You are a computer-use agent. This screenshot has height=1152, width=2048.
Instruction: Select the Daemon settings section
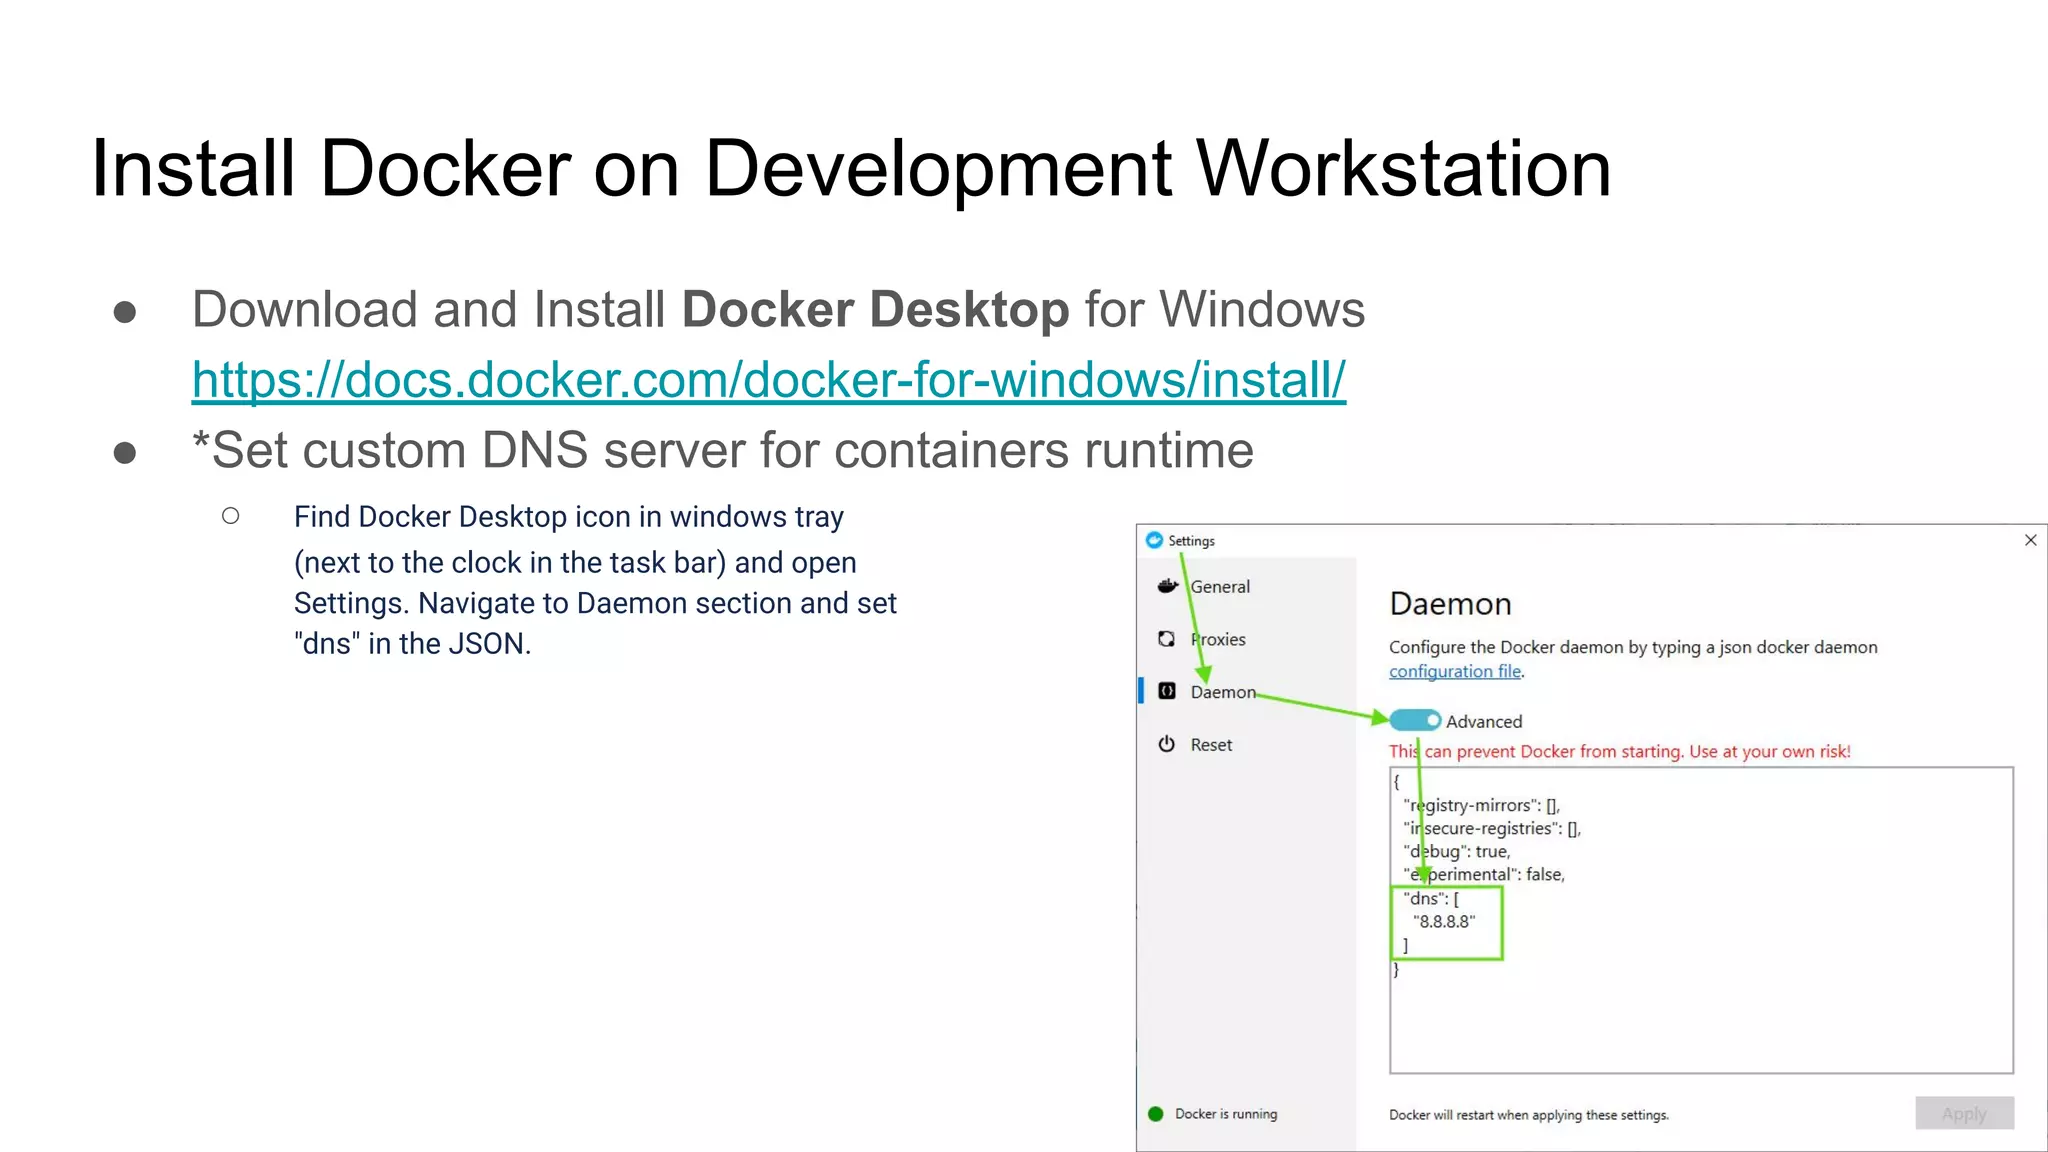coord(1223,692)
